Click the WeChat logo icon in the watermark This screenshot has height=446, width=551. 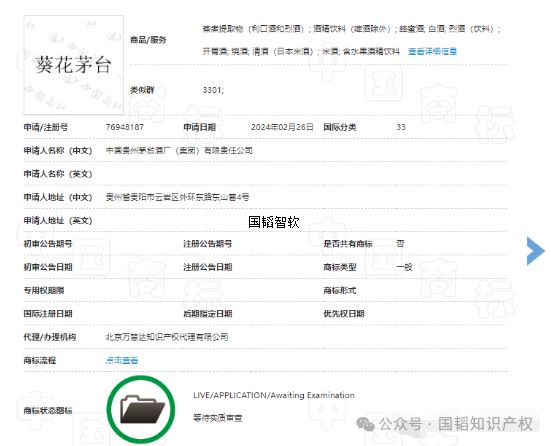[x=365, y=424]
